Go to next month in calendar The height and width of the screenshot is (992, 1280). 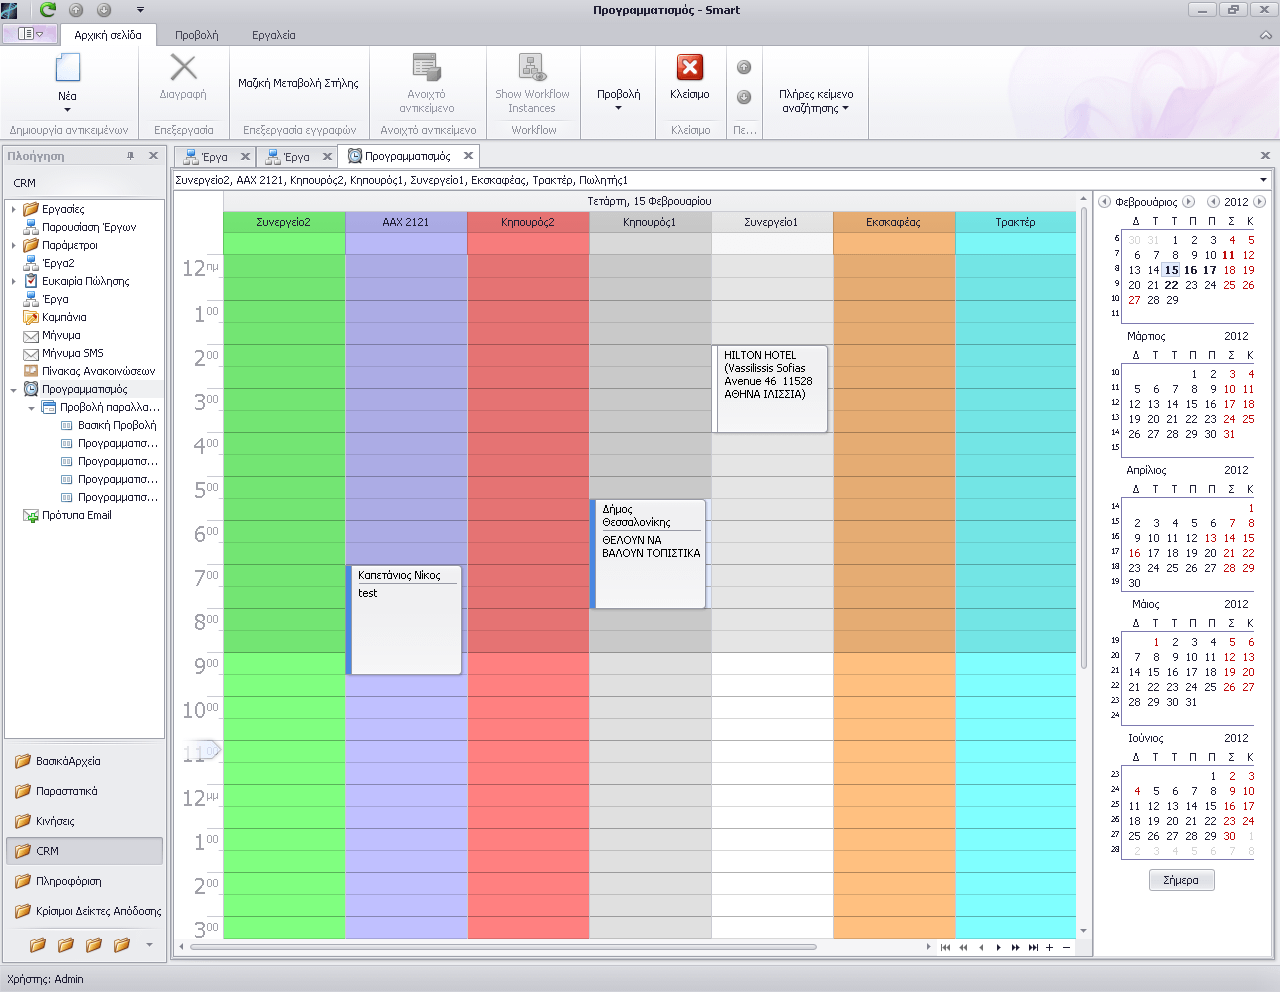[x=1189, y=202]
